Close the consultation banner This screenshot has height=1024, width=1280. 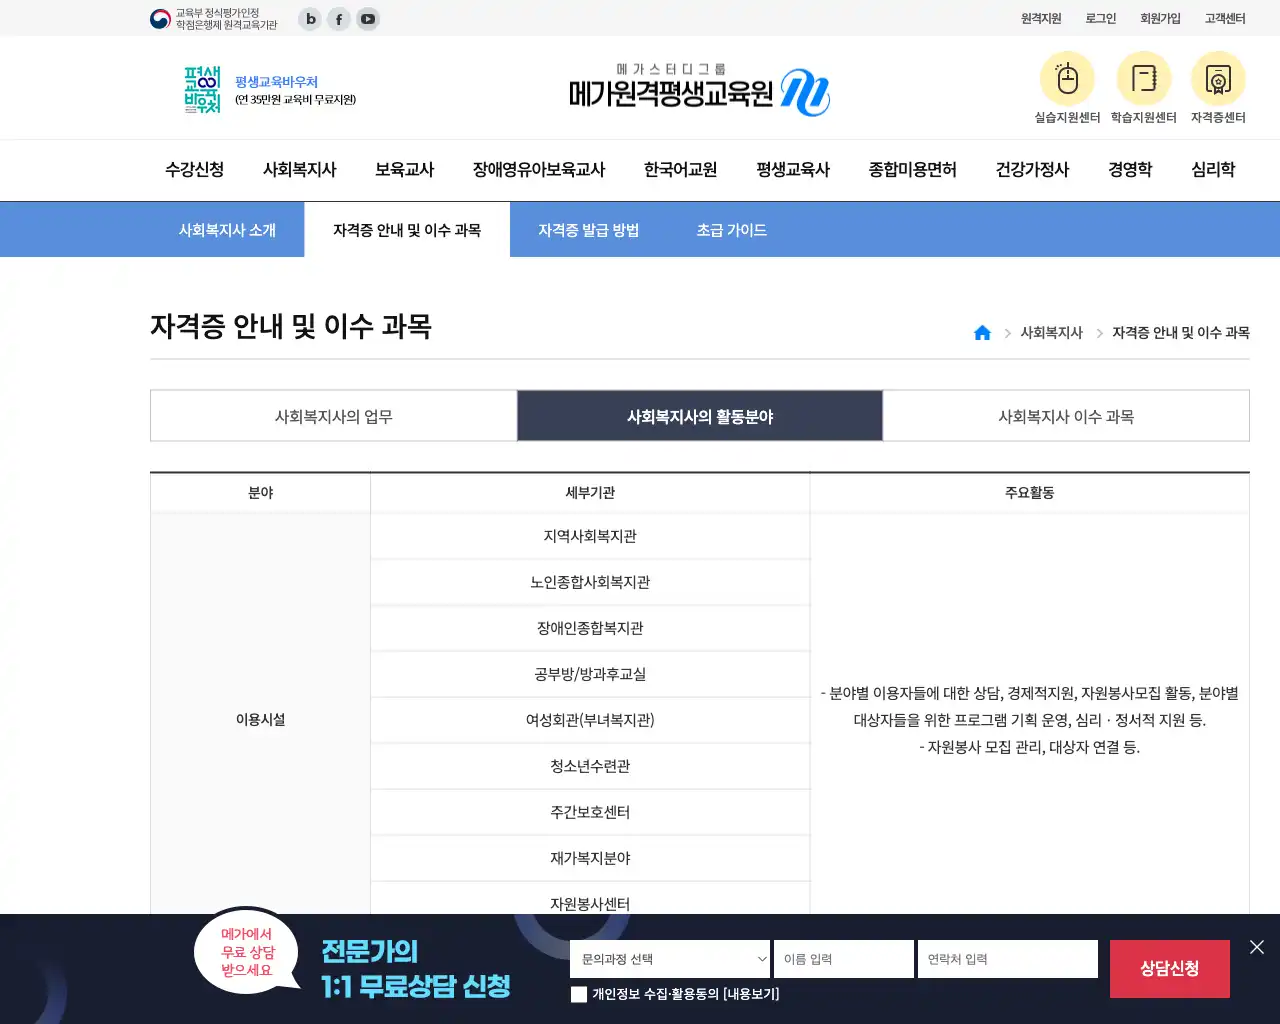pyautogui.click(x=1257, y=947)
